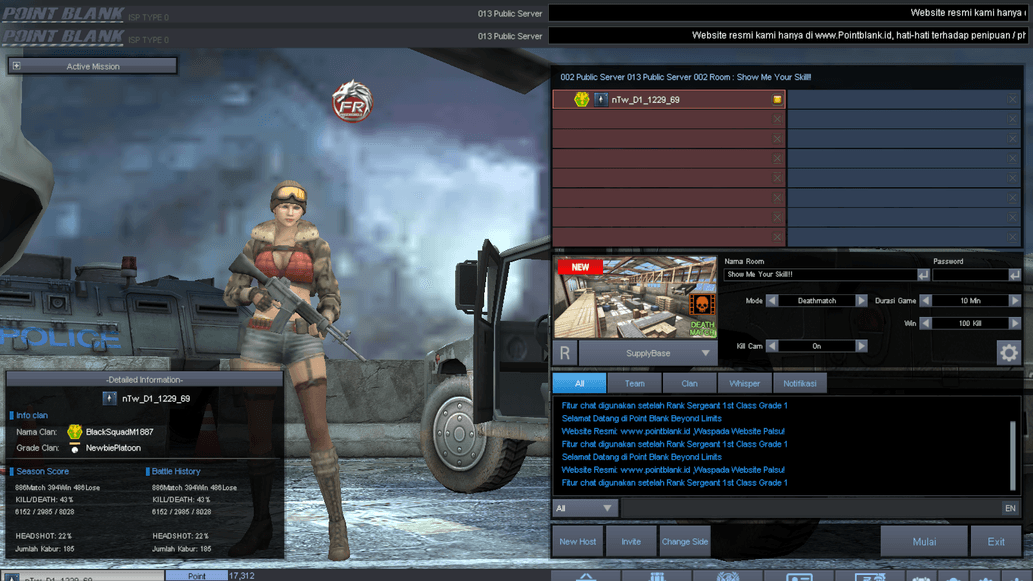Open the SupplyBase map dropdown
The width and height of the screenshot is (1033, 581).
[x=648, y=353]
